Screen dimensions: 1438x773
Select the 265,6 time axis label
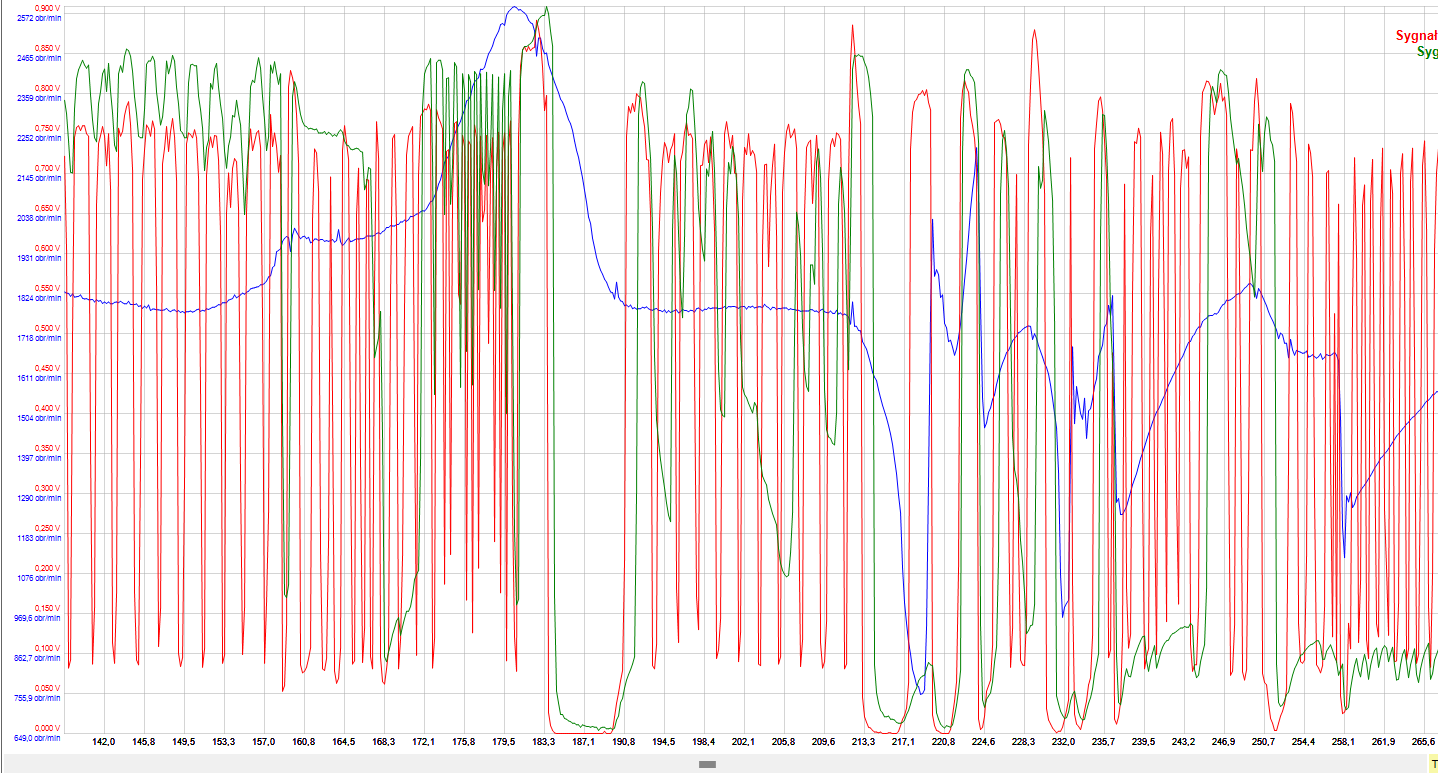[1423, 742]
